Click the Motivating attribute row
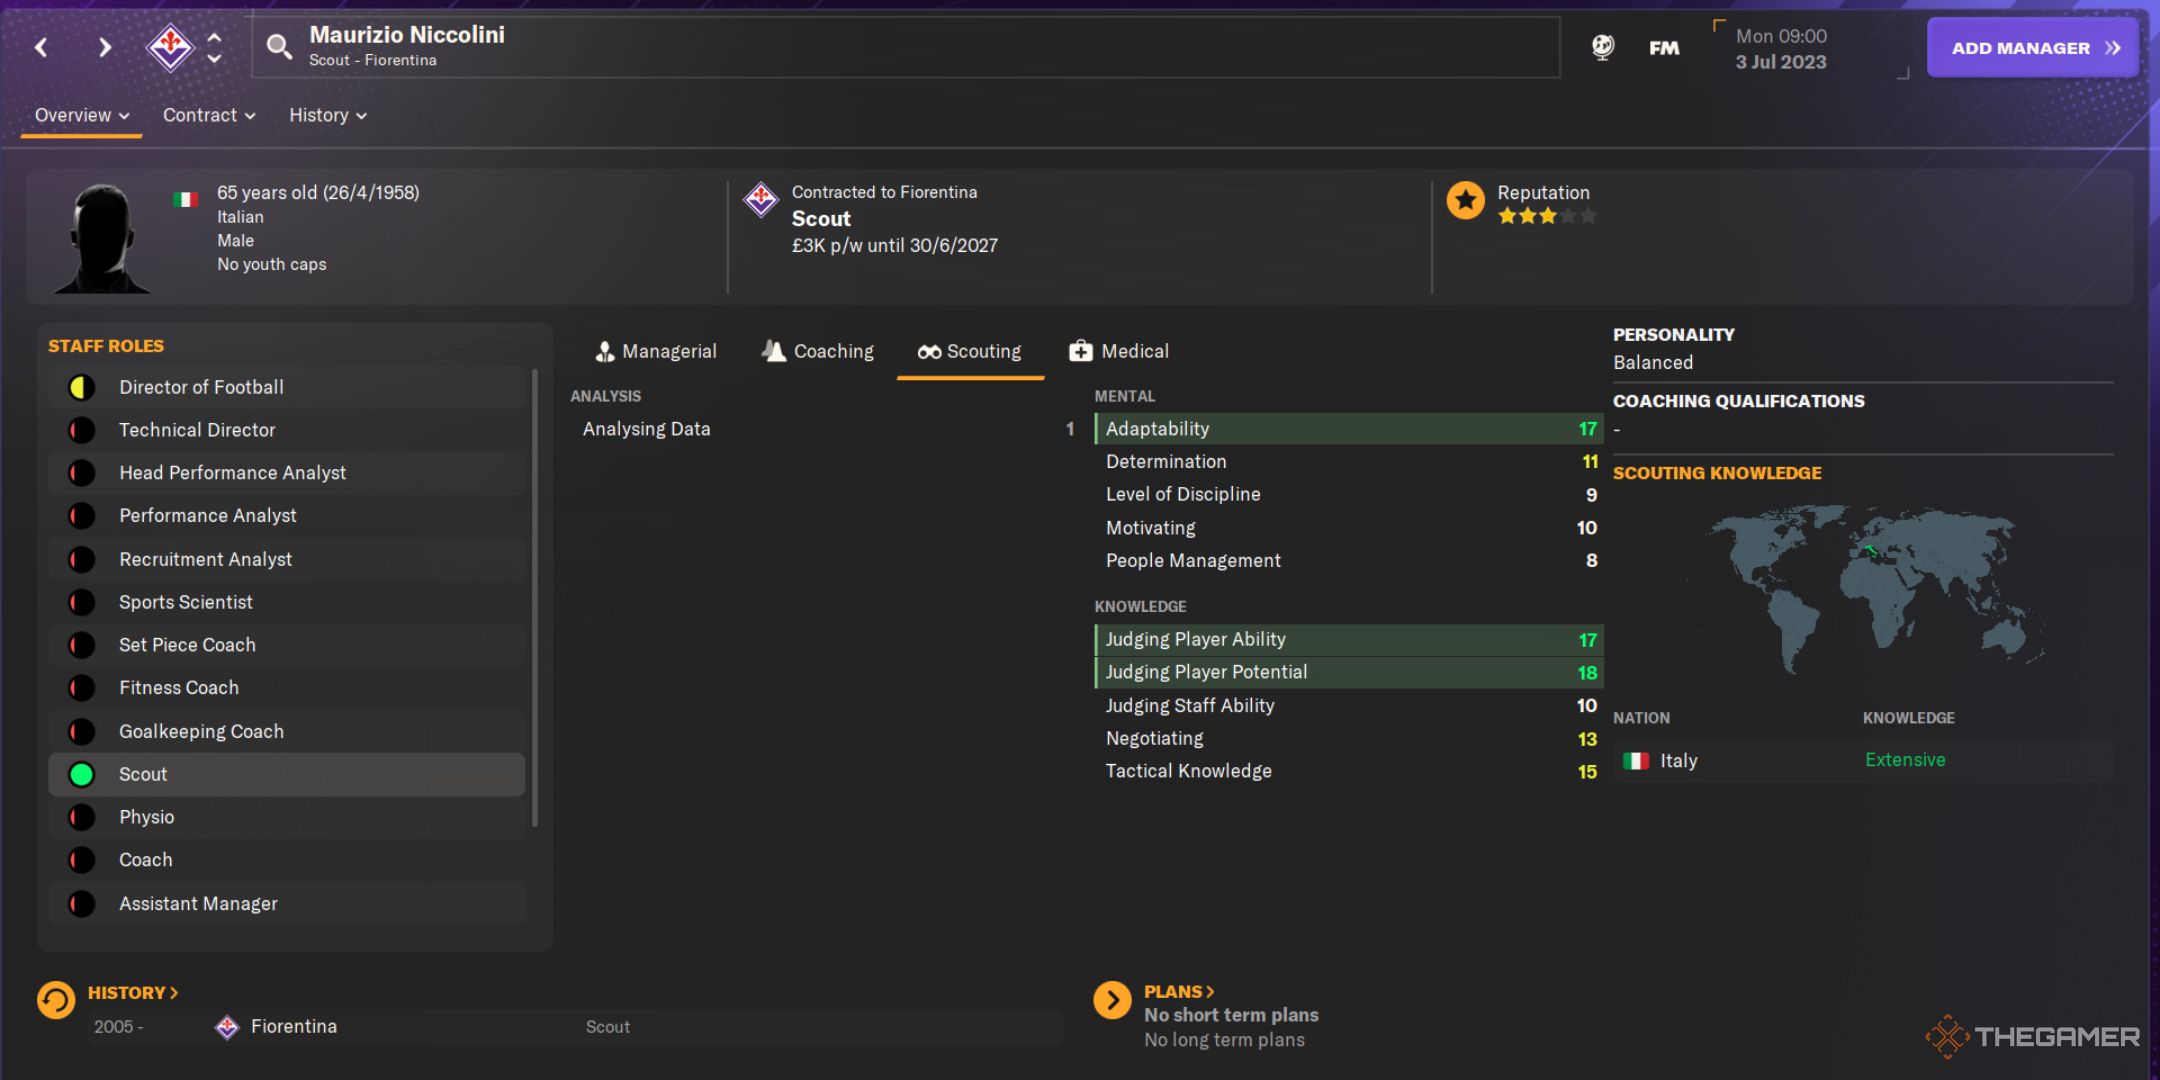2160x1080 pixels. (1349, 528)
